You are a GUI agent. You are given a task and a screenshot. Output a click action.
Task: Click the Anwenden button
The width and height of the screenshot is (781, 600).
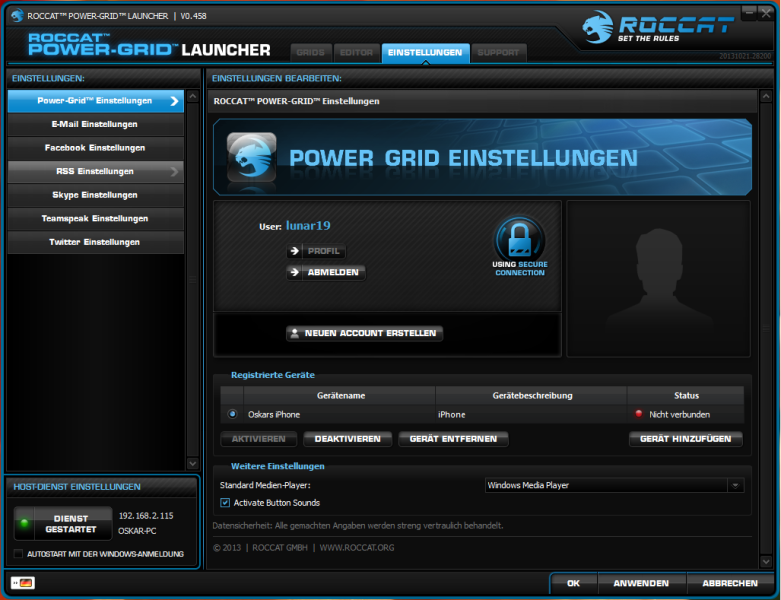pyautogui.click(x=641, y=583)
